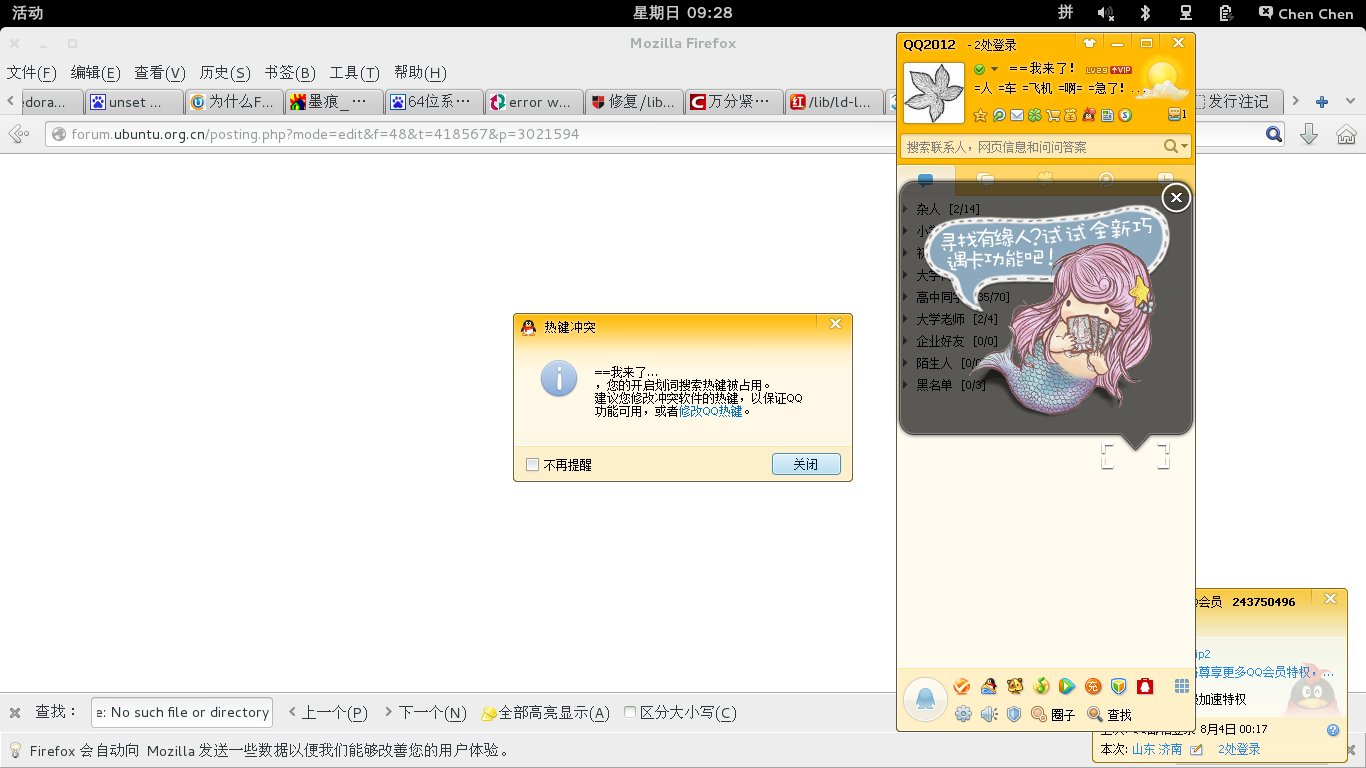
Task: Open QQ sound speaker settings icon
Action: coord(989,714)
